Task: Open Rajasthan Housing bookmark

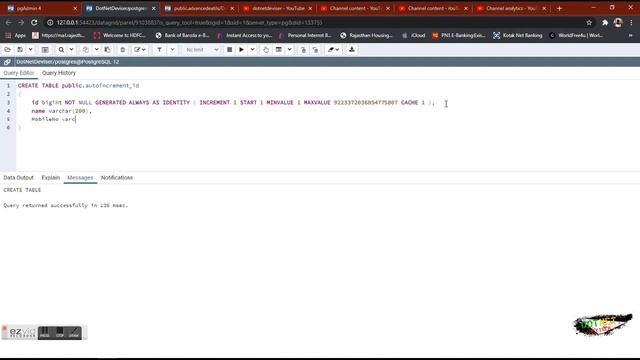Action: [366, 36]
